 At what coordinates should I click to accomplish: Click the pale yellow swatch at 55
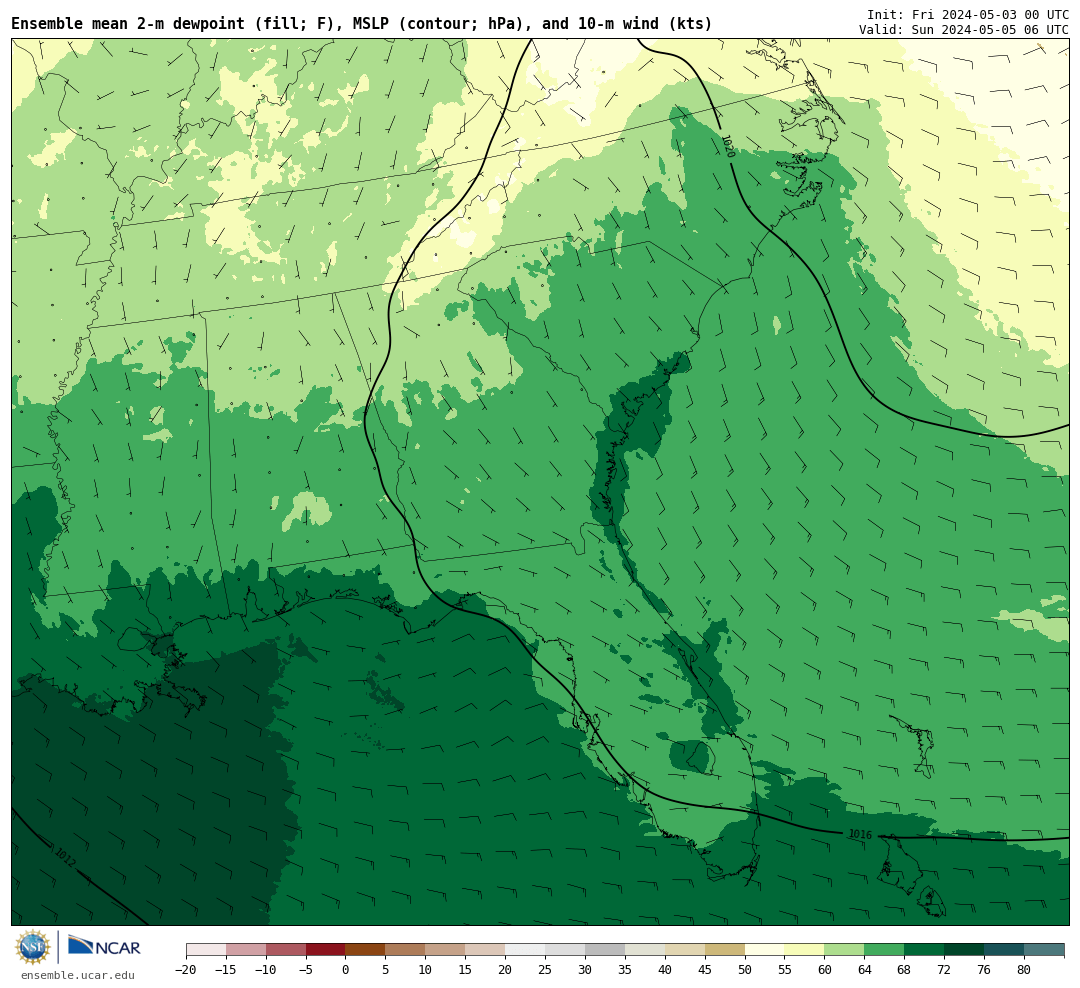pyautogui.click(x=804, y=950)
